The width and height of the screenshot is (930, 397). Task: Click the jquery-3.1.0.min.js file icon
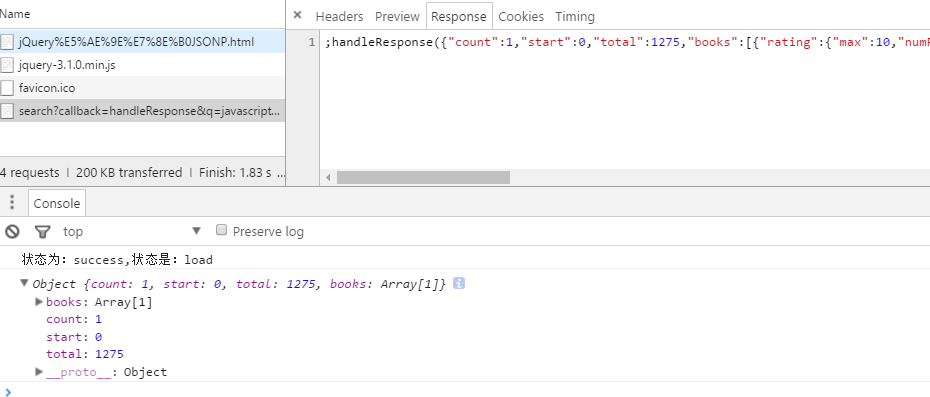pyautogui.click(x=7, y=65)
